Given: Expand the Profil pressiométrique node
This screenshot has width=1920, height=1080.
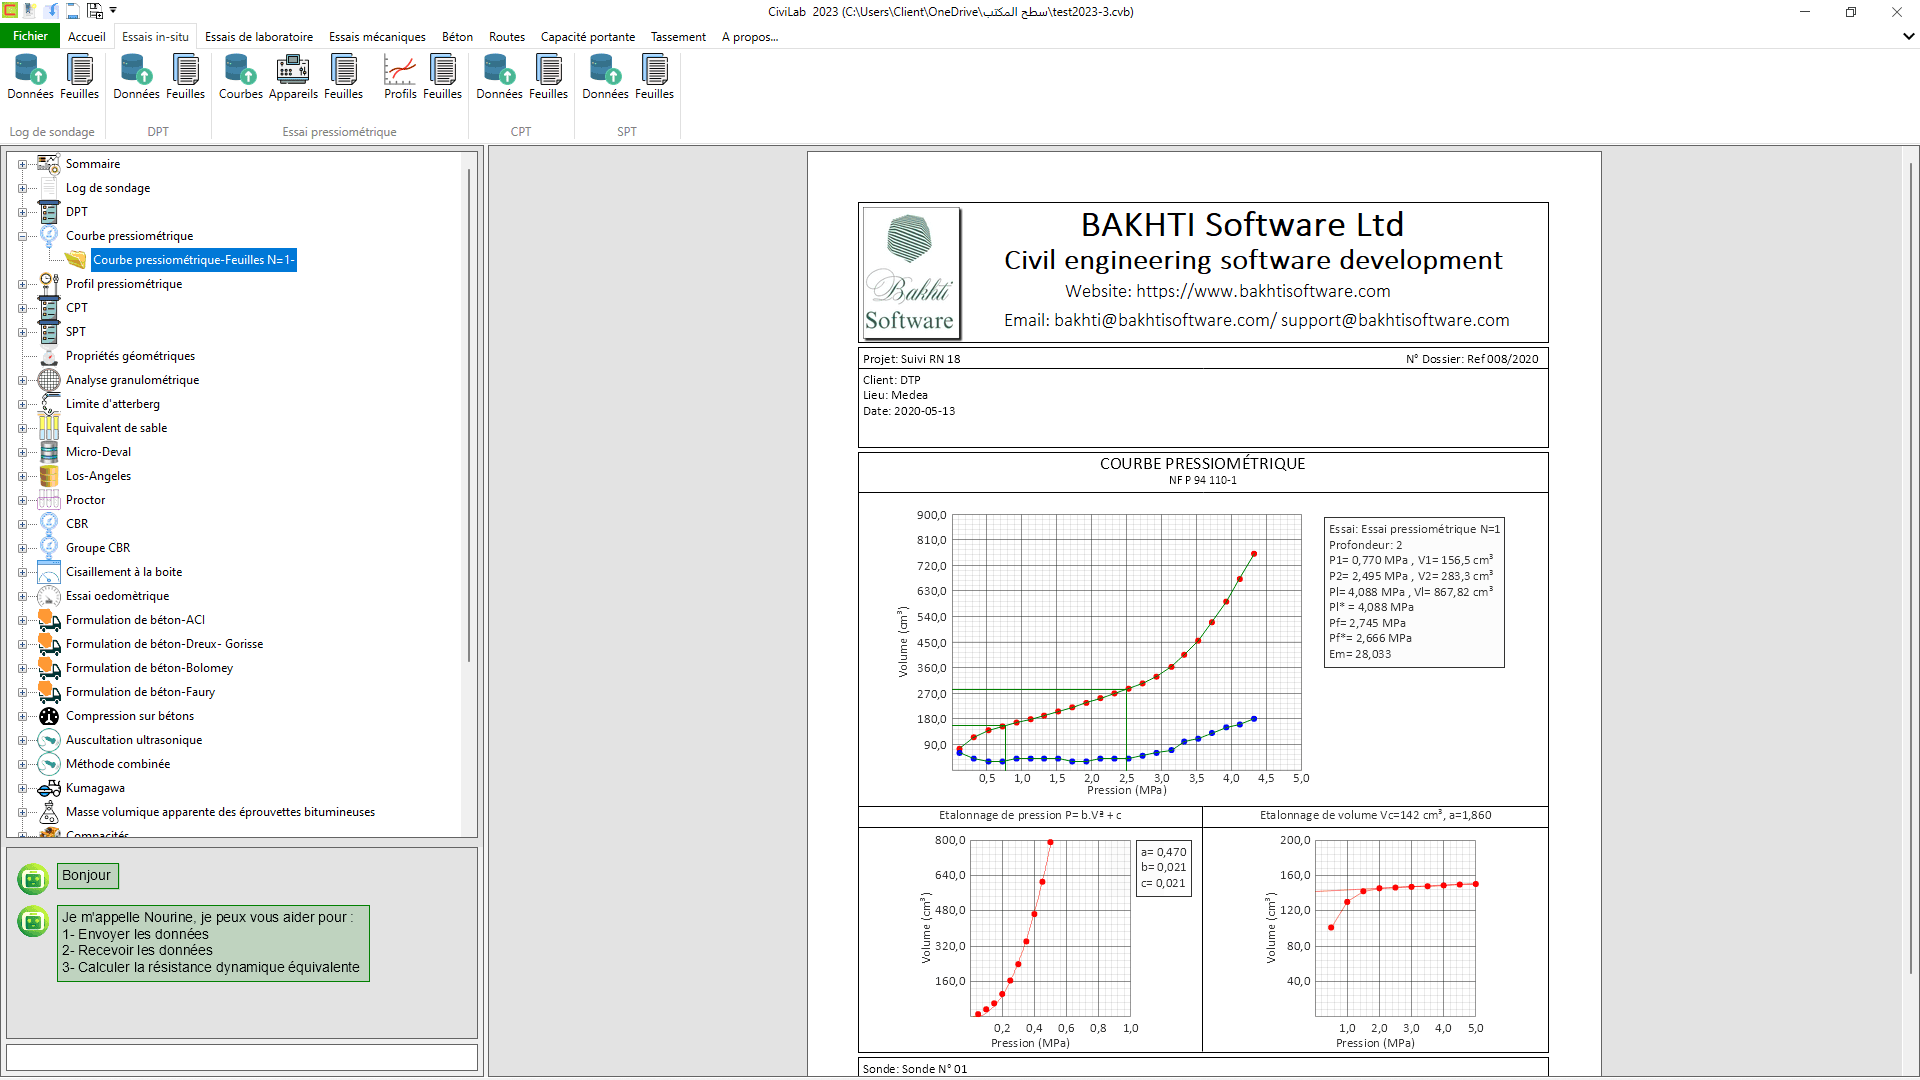Looking at the screenshot, I should tap(22, 284).
